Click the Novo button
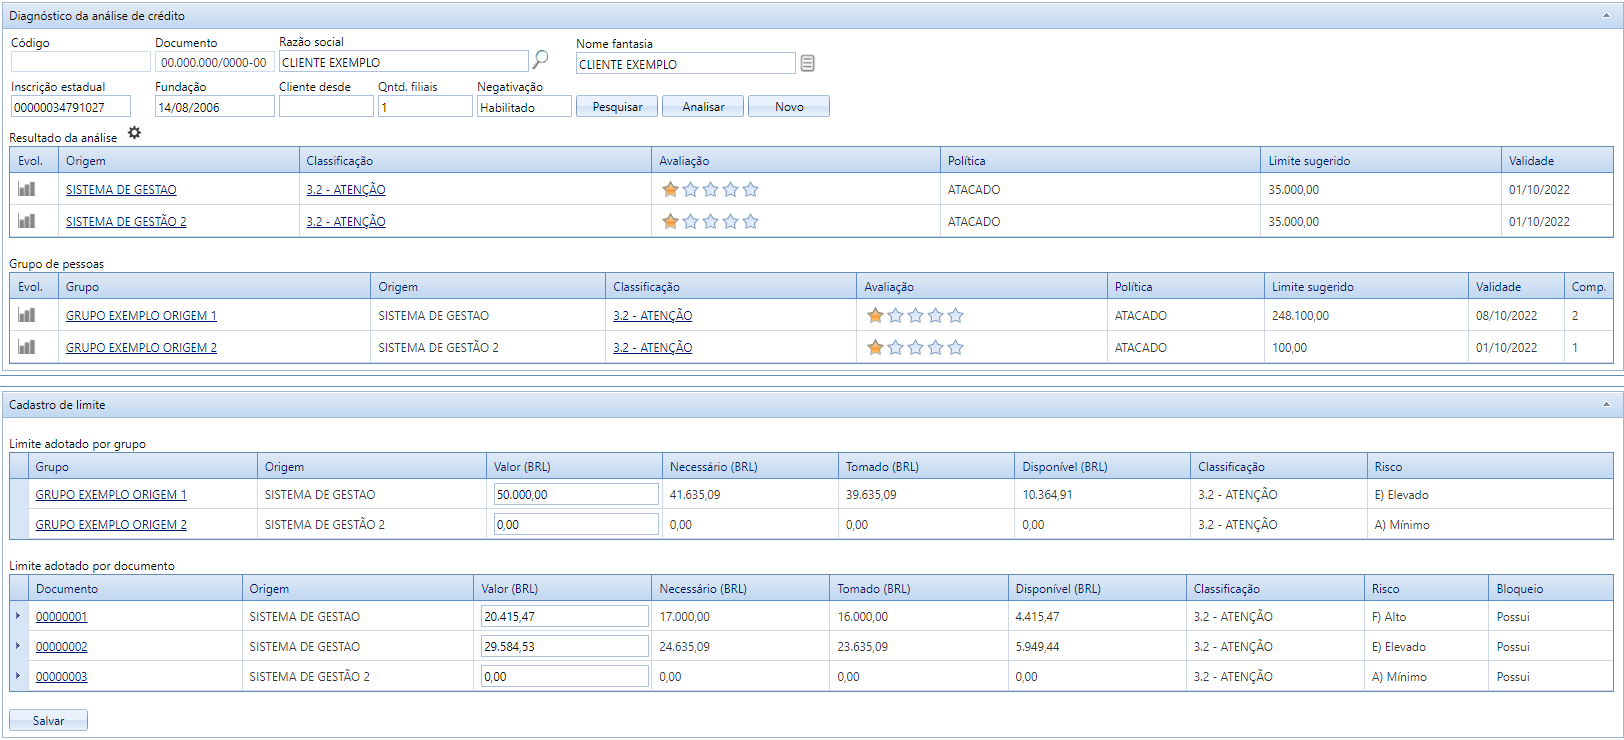Viewport: 1624px width, 740px height. click(x=789, y=107)
